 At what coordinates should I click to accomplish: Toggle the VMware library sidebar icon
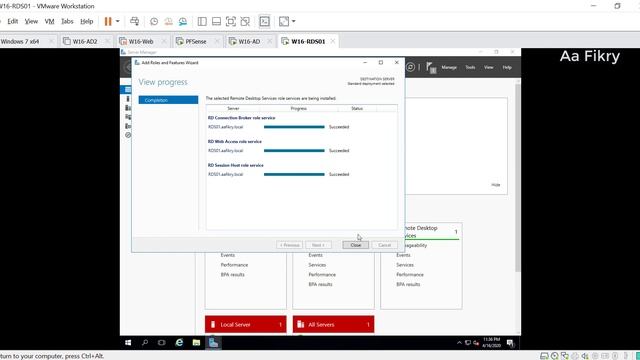pyautogui.click(x=202, y=21)
